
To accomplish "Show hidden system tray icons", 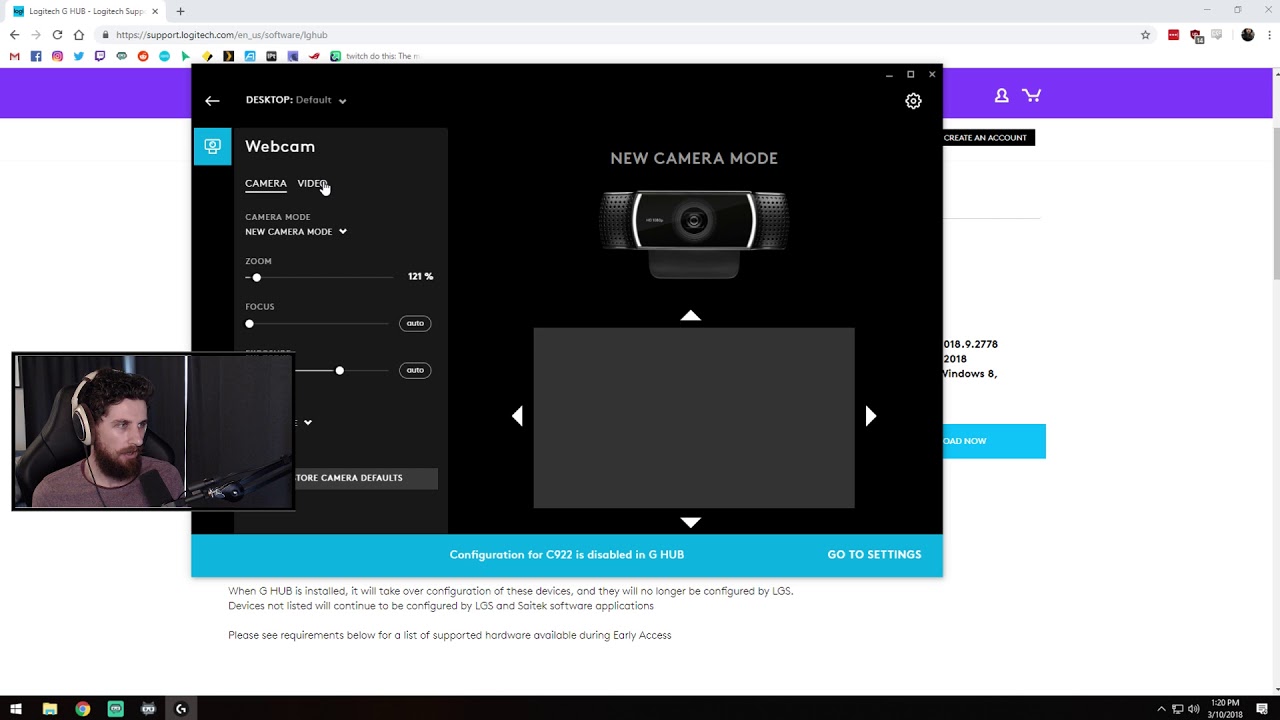I will tap(1161, 709).
